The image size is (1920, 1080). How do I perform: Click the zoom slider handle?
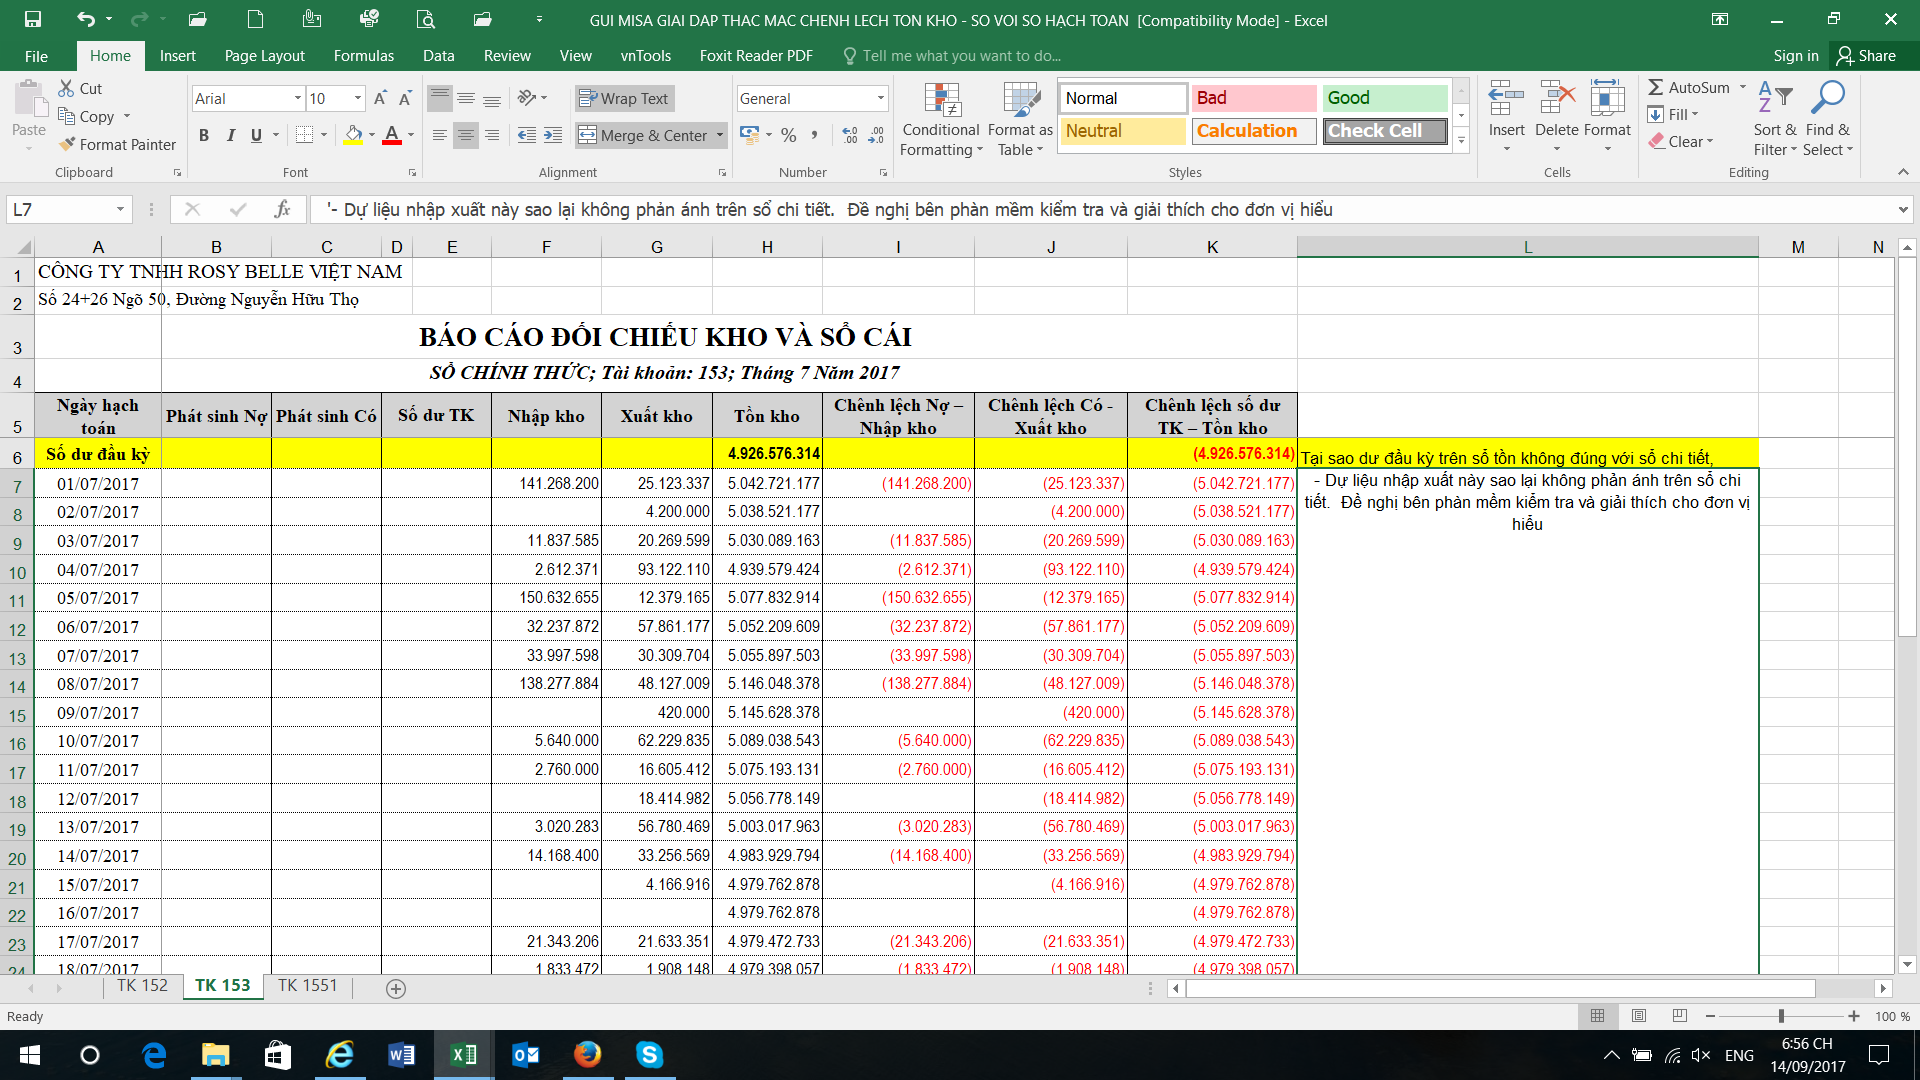click(1781, 1016)
